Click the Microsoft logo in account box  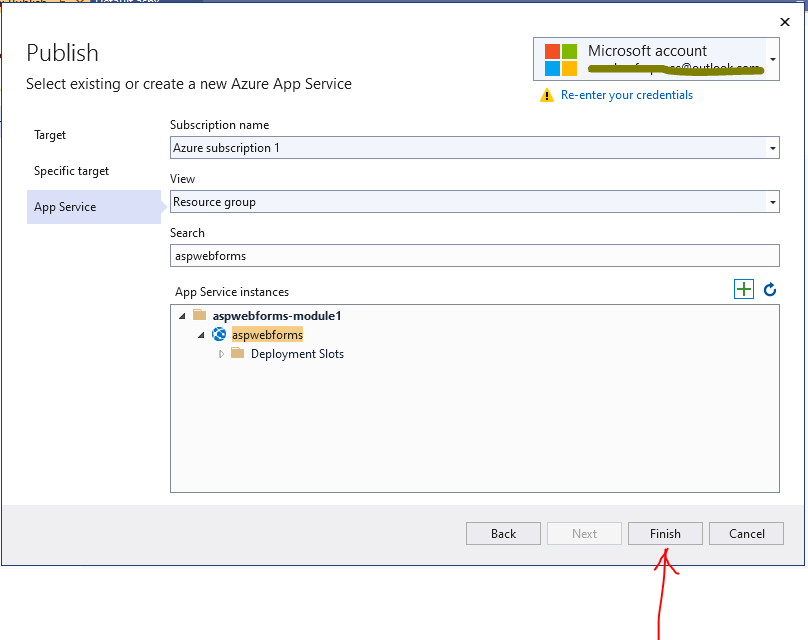click(561, 59)
